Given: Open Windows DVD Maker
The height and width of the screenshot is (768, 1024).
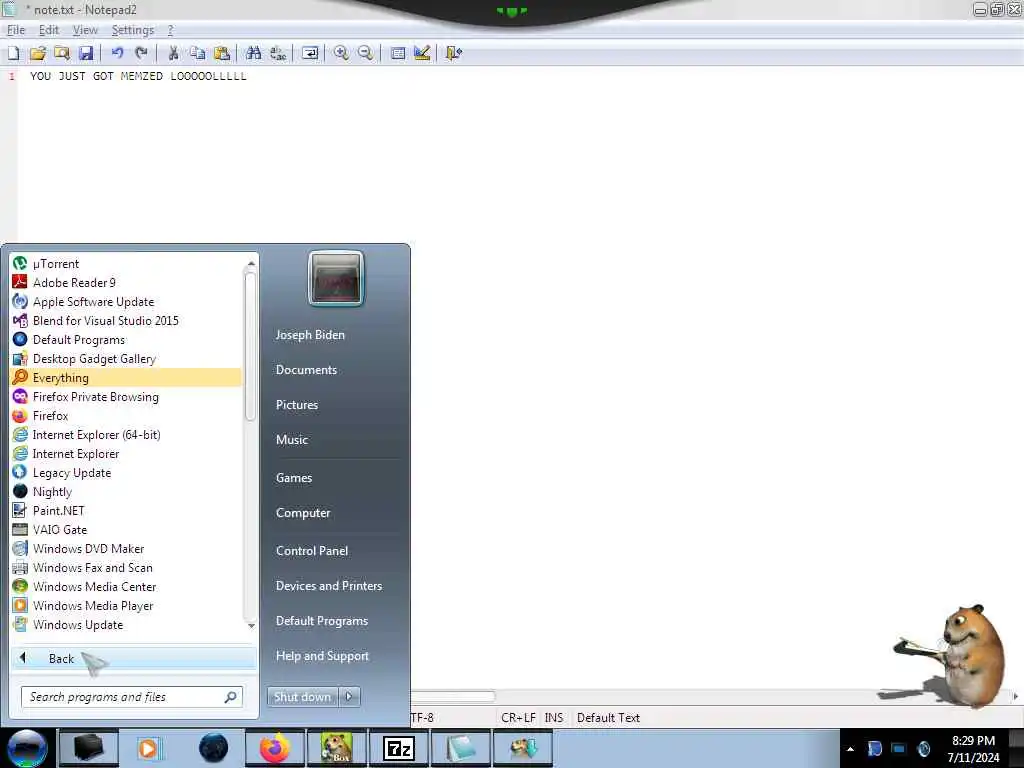Looking at the screenshot, I should 127,549.
